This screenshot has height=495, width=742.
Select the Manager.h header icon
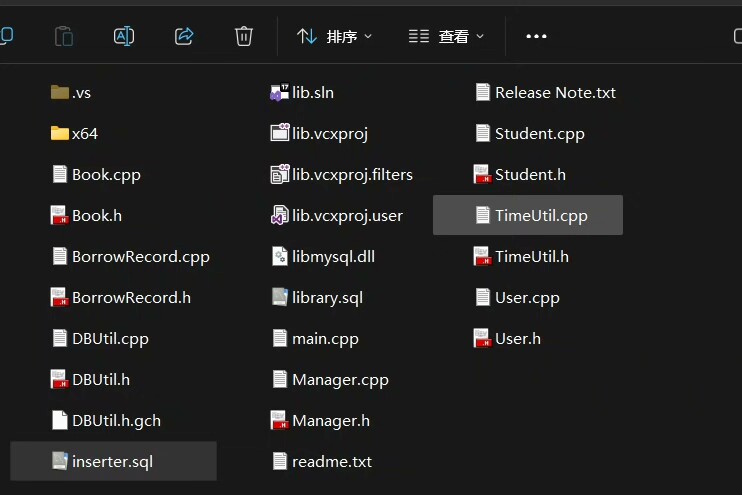click(280, 421)
